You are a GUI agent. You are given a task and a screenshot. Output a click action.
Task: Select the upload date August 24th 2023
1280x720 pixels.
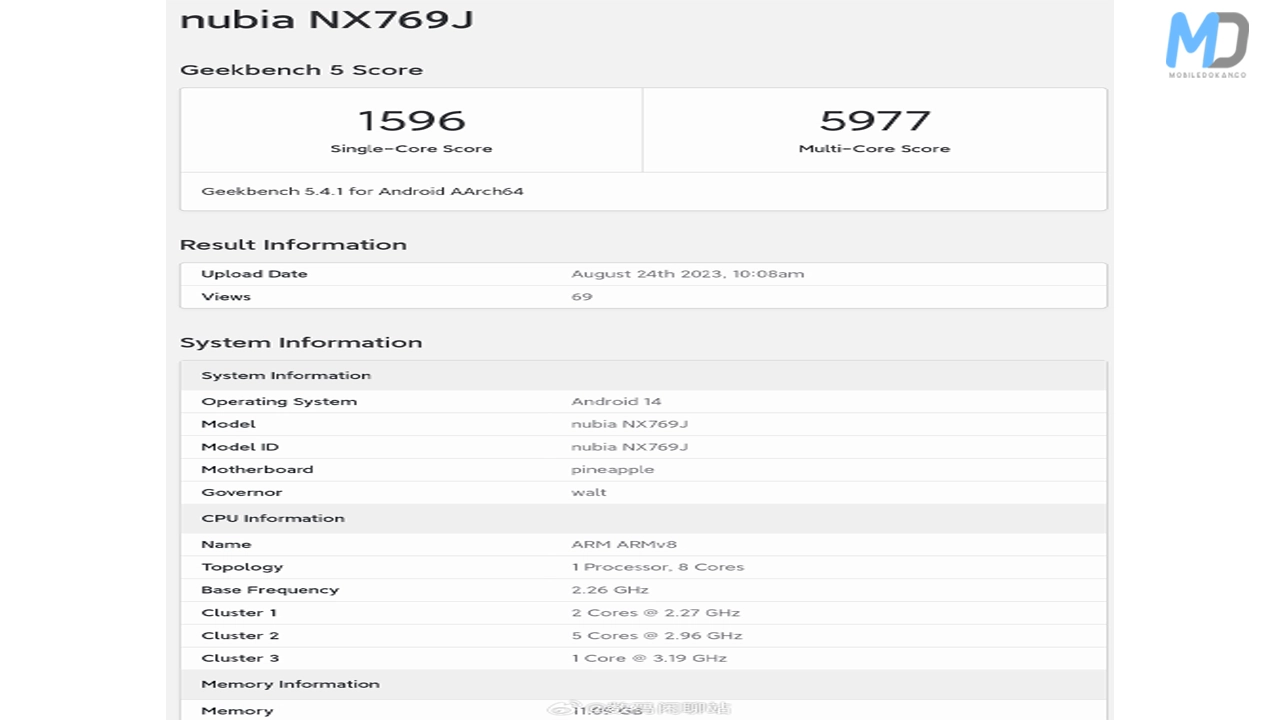(687, 274)
